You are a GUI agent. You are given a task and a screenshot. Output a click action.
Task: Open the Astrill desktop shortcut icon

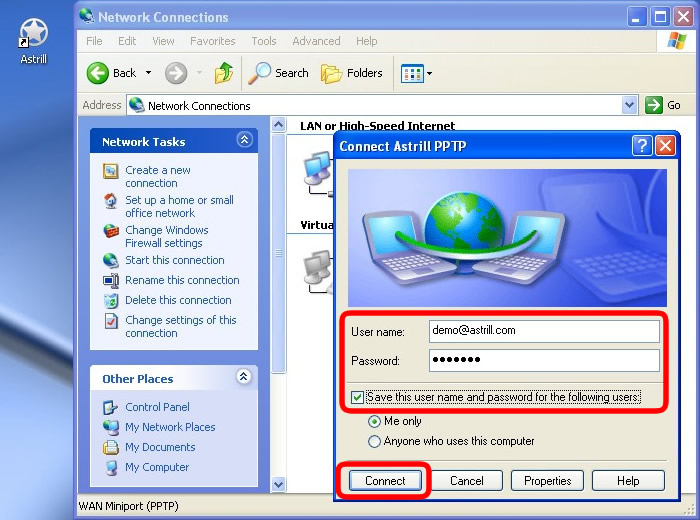[x=34, y=35]
